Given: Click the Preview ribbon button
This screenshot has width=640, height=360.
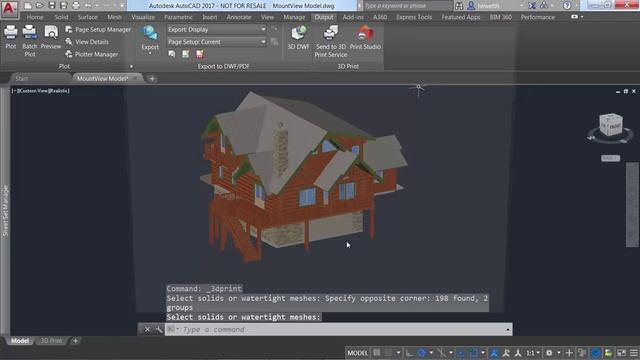Looking at the screenshot, I should click(x=51, y=37).
